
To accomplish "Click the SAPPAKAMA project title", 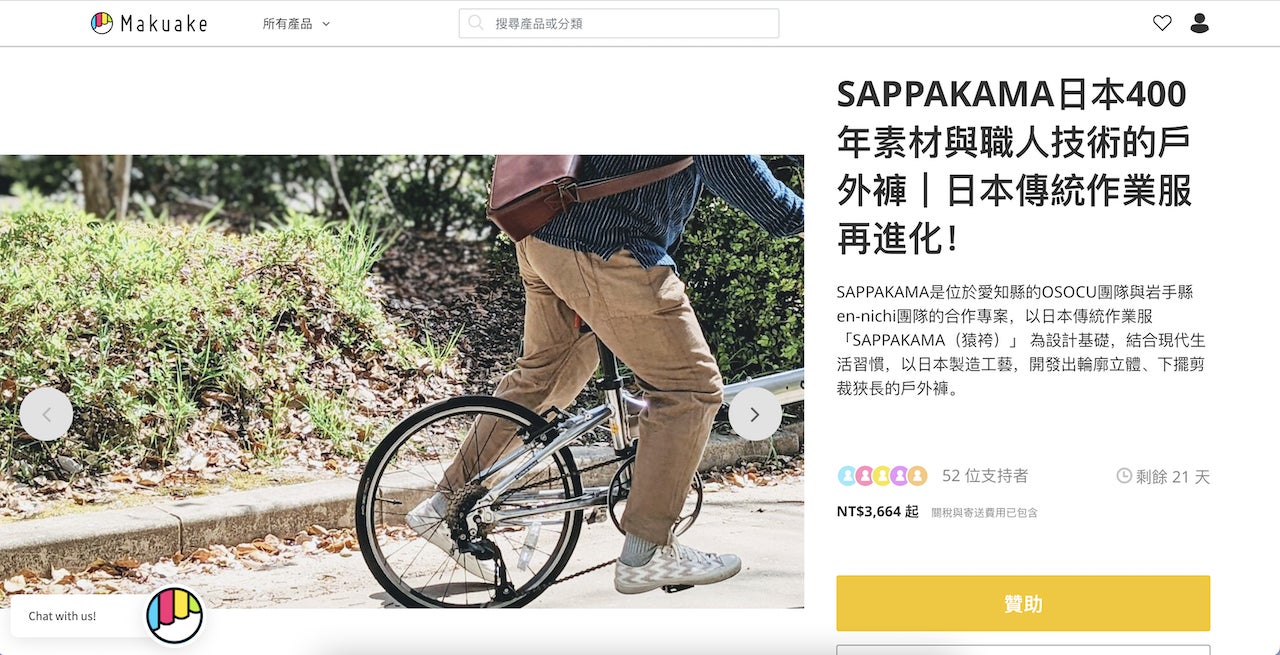I will coord(1014,166).
